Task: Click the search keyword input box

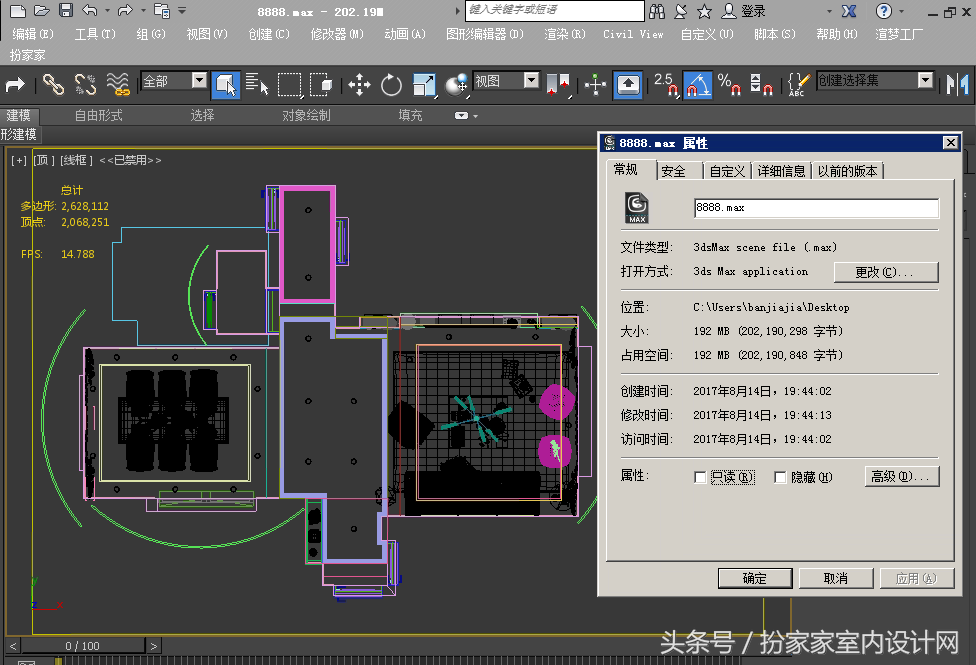Action: (x=555, y=11)
